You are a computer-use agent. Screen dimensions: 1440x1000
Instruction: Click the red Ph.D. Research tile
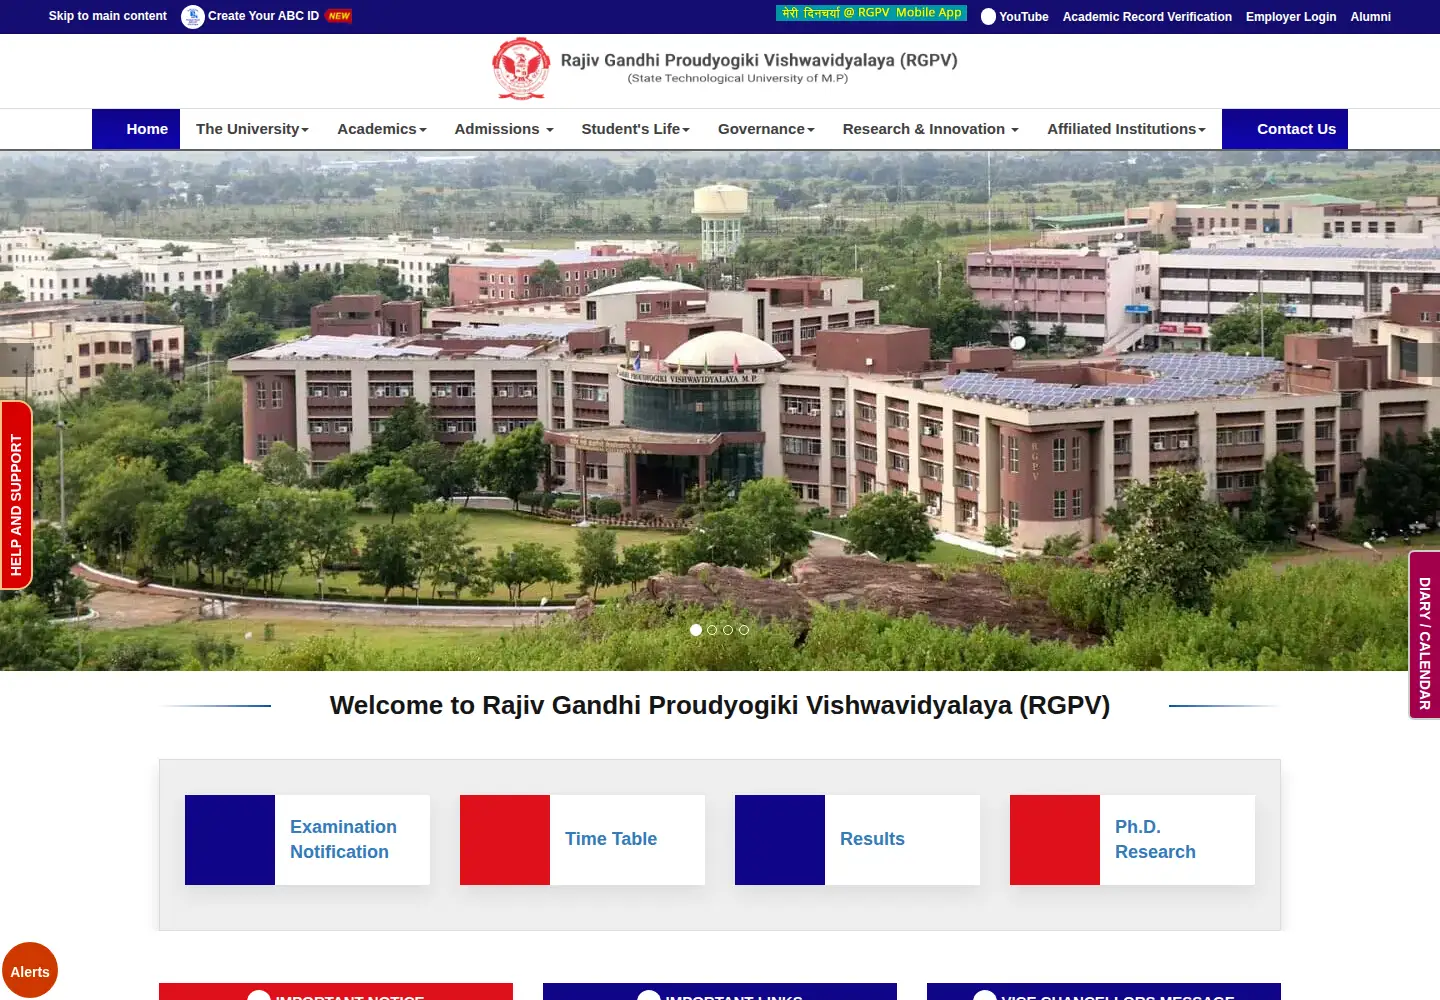click(x=1055, y=840)
